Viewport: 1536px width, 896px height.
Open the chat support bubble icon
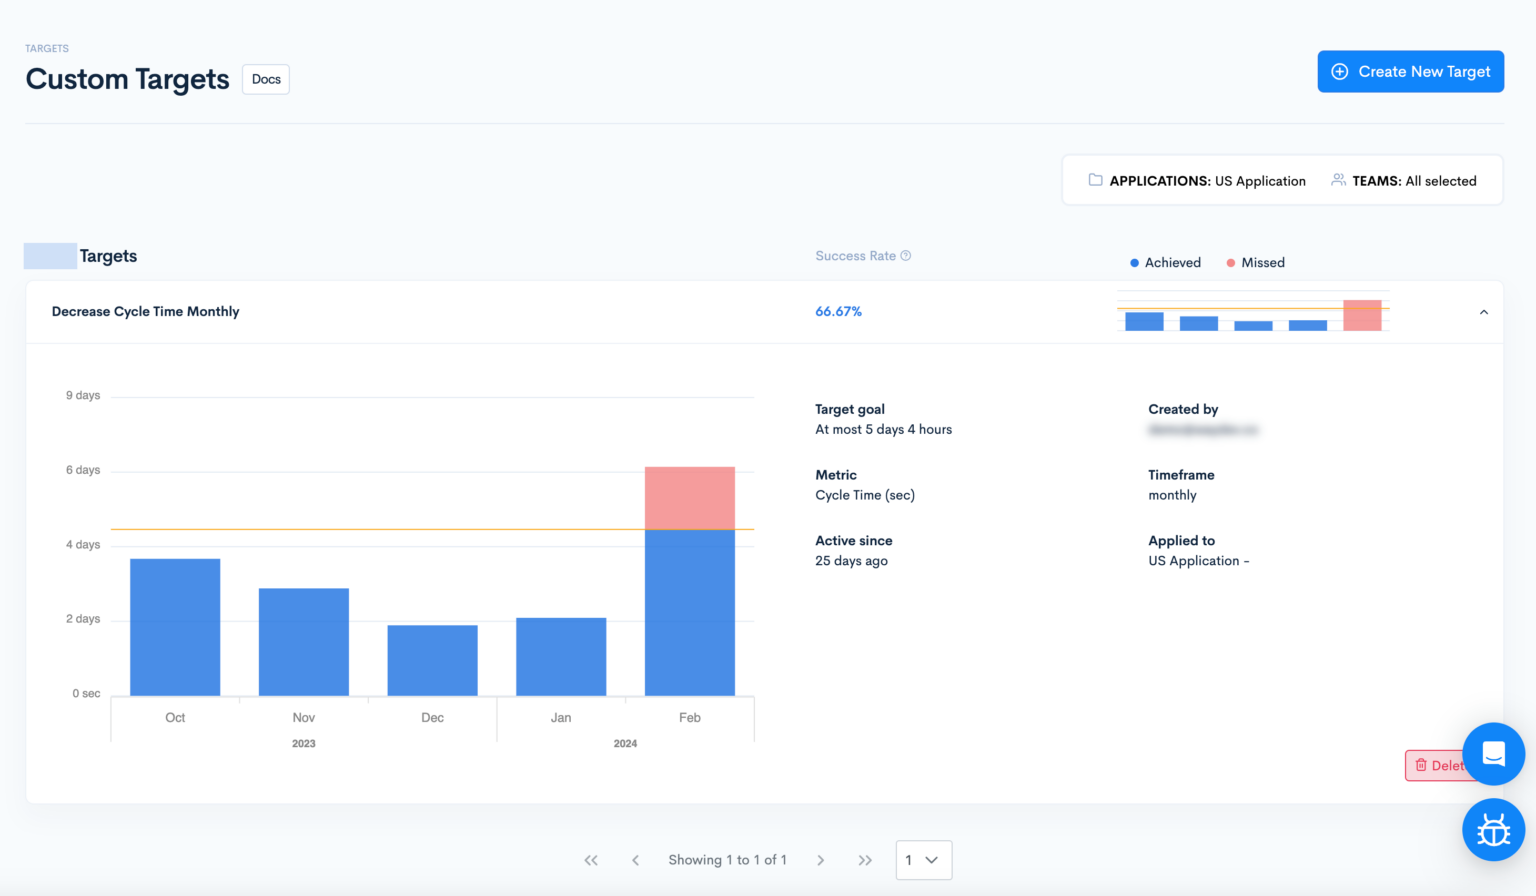tap(1493, 754)
